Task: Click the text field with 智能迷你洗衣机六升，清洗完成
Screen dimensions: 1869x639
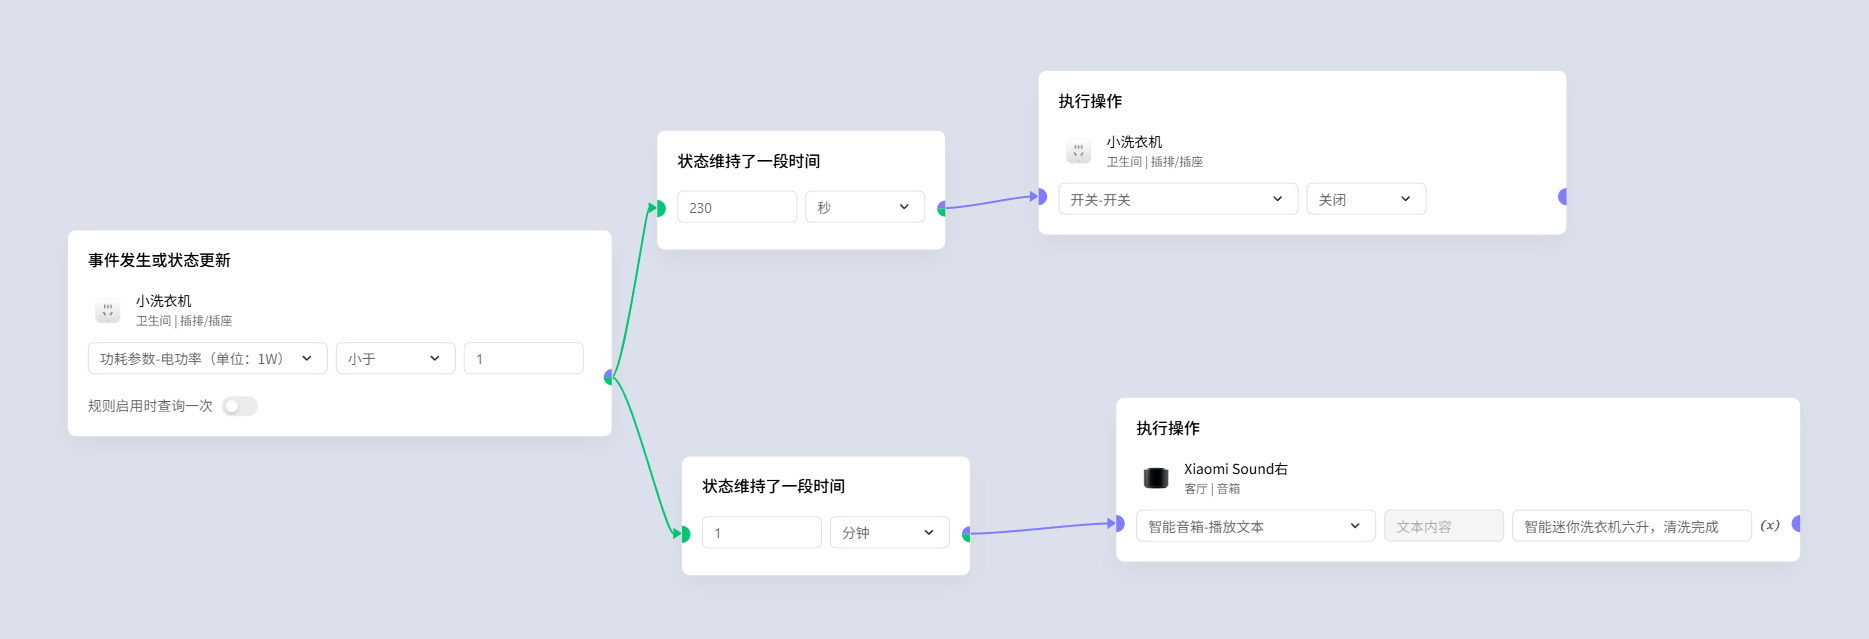Action: [1630, 526]
